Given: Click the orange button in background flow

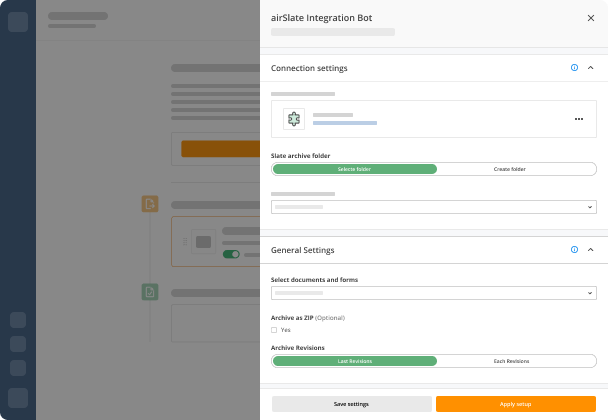Looking at the screenshot, I should click(220, 149).
